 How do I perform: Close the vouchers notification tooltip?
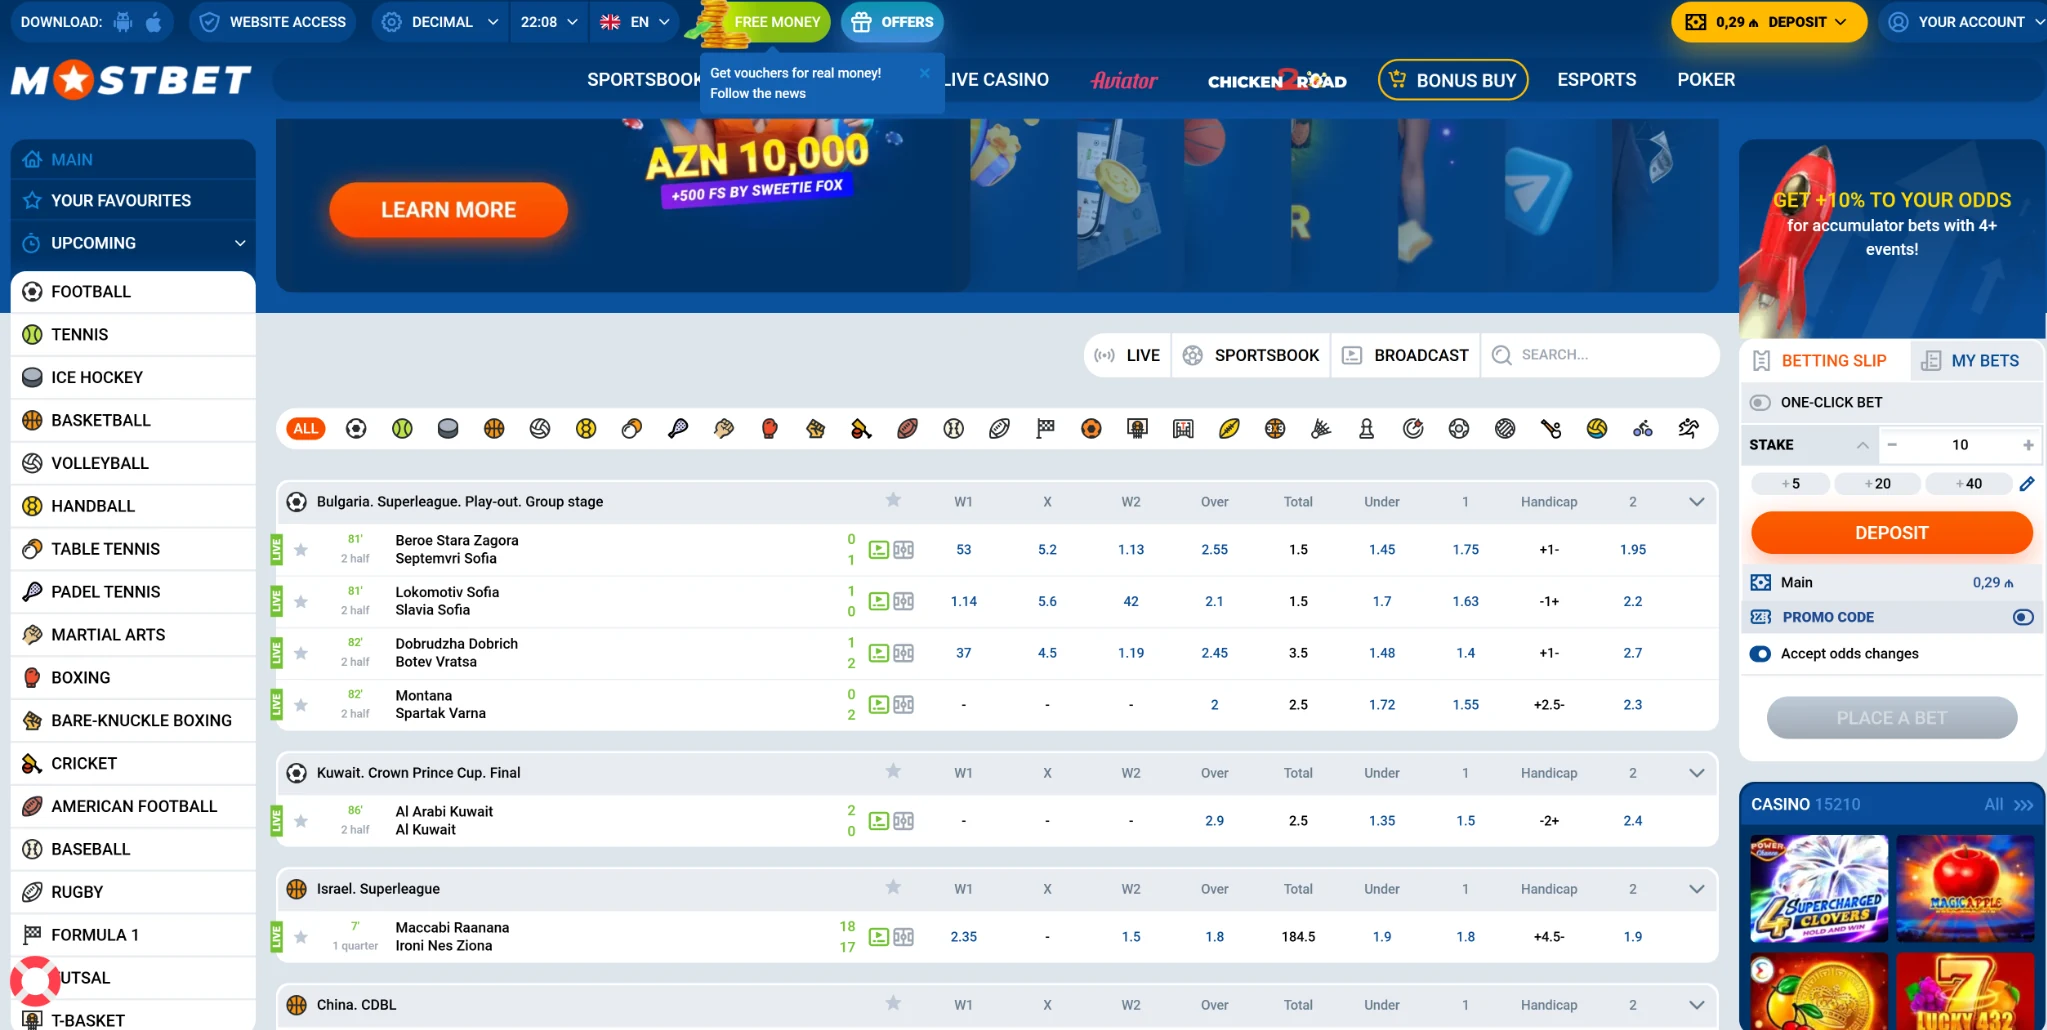pyautogui.click(x=925, y=73)
